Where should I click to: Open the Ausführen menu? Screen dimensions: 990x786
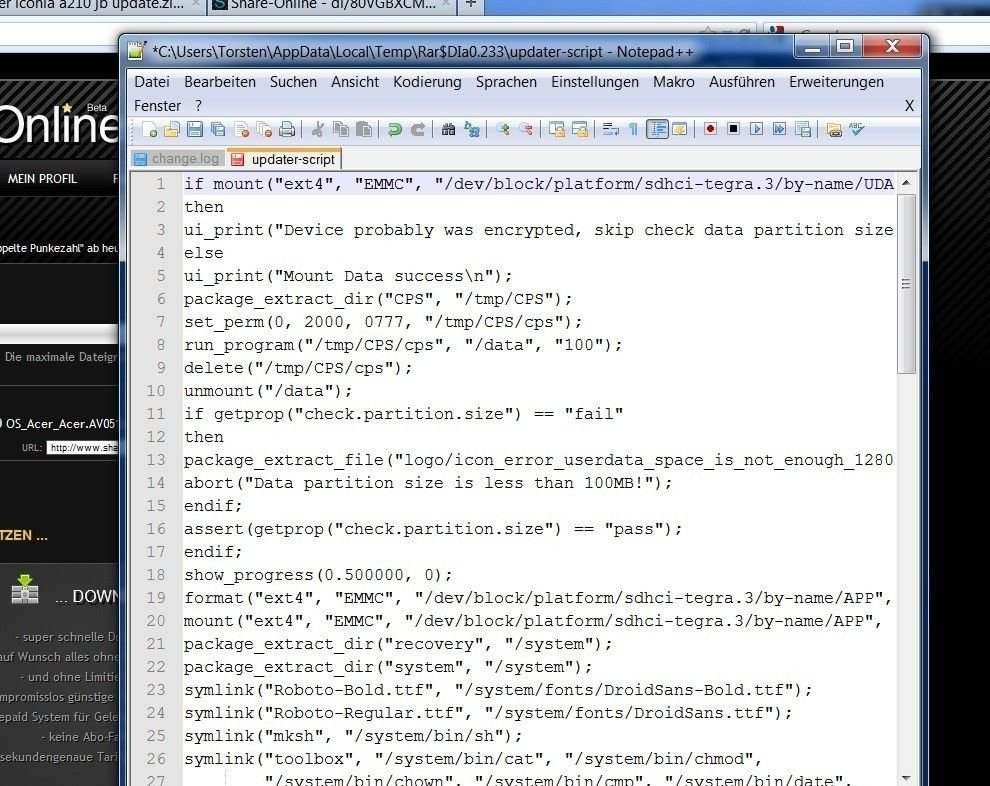click(x=741, y=82)
